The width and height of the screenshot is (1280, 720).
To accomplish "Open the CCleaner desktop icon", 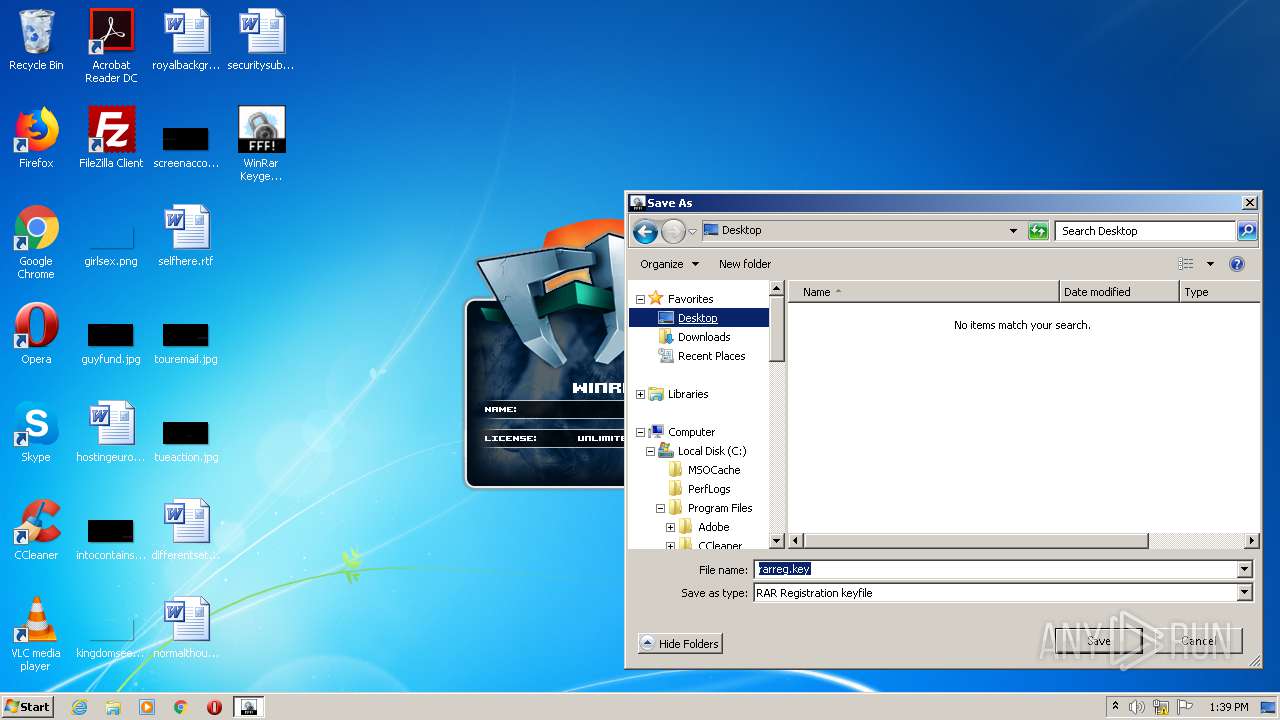I will 36,530.
